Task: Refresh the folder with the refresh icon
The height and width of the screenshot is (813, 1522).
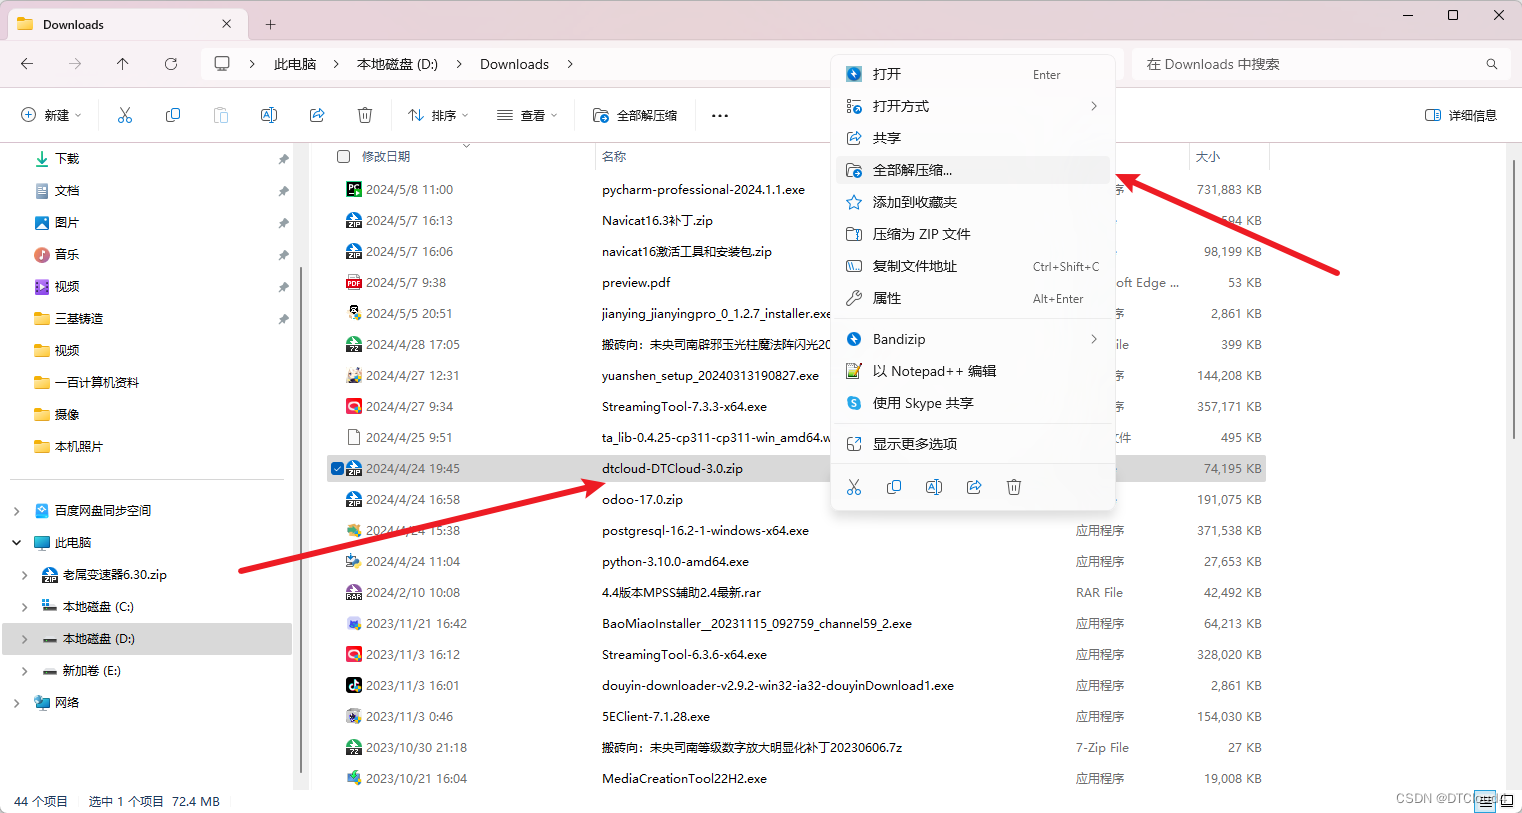Action: pyautogui.click(x=170, y=63)
